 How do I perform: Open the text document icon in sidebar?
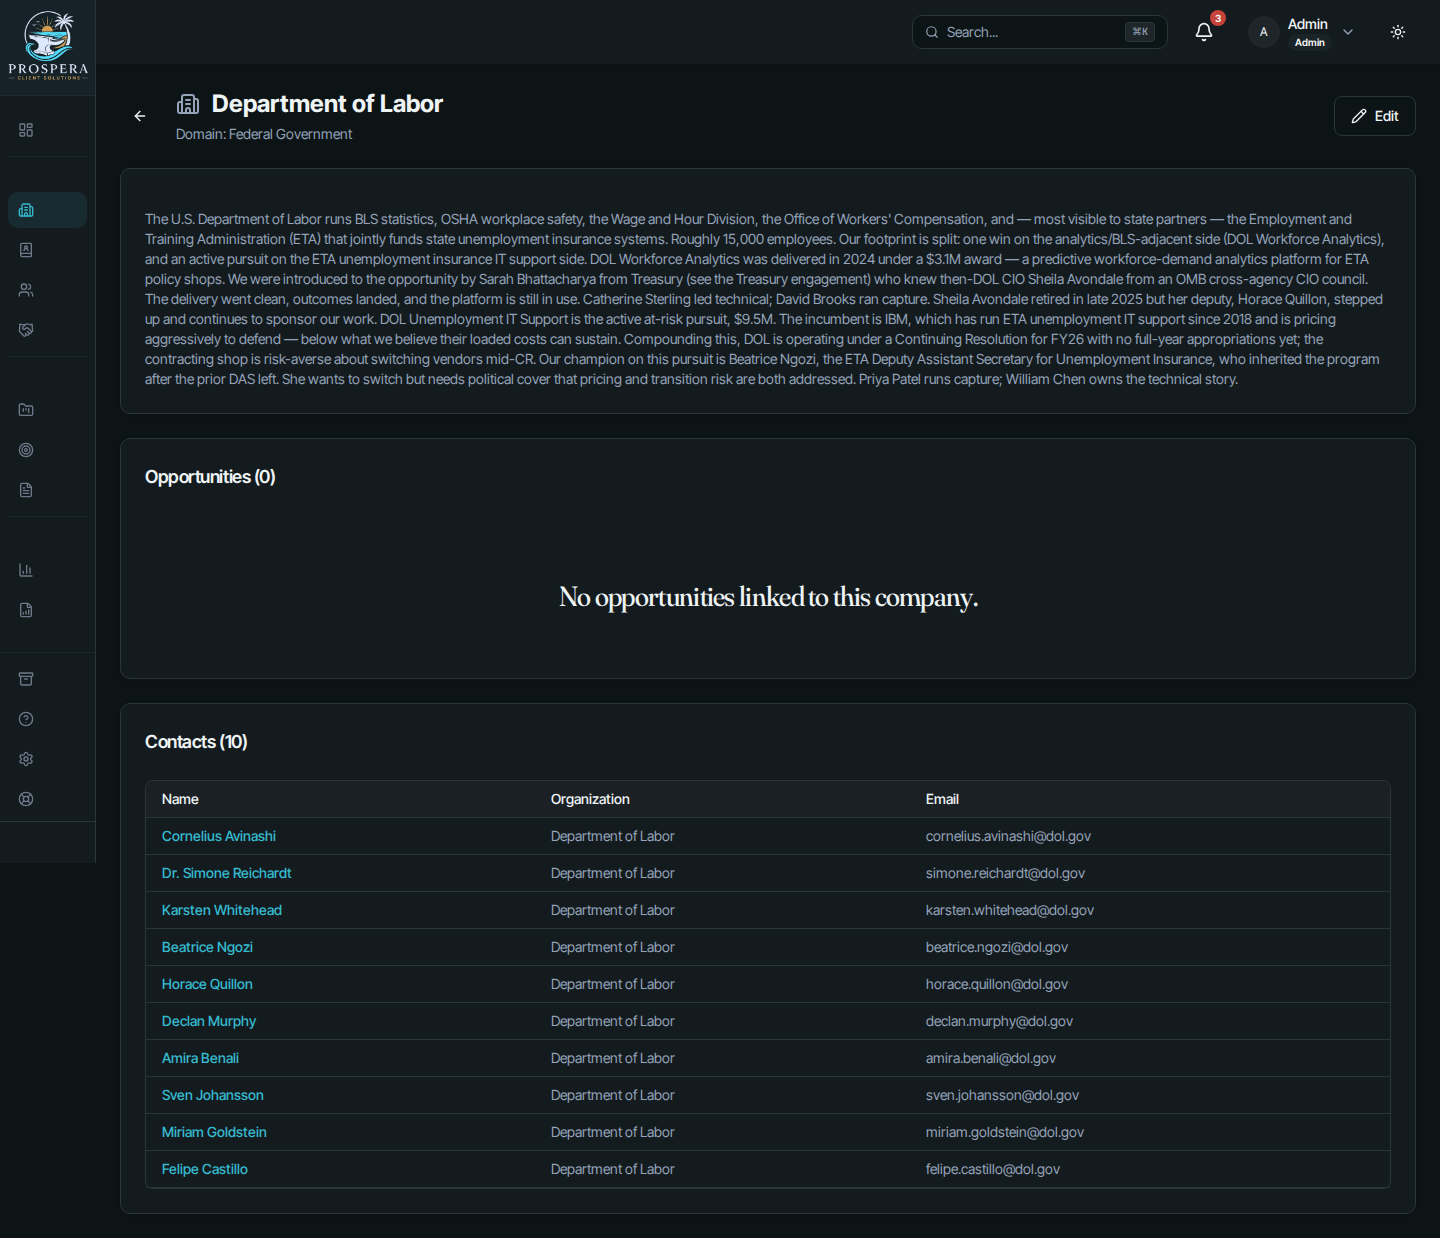[26, 490]
